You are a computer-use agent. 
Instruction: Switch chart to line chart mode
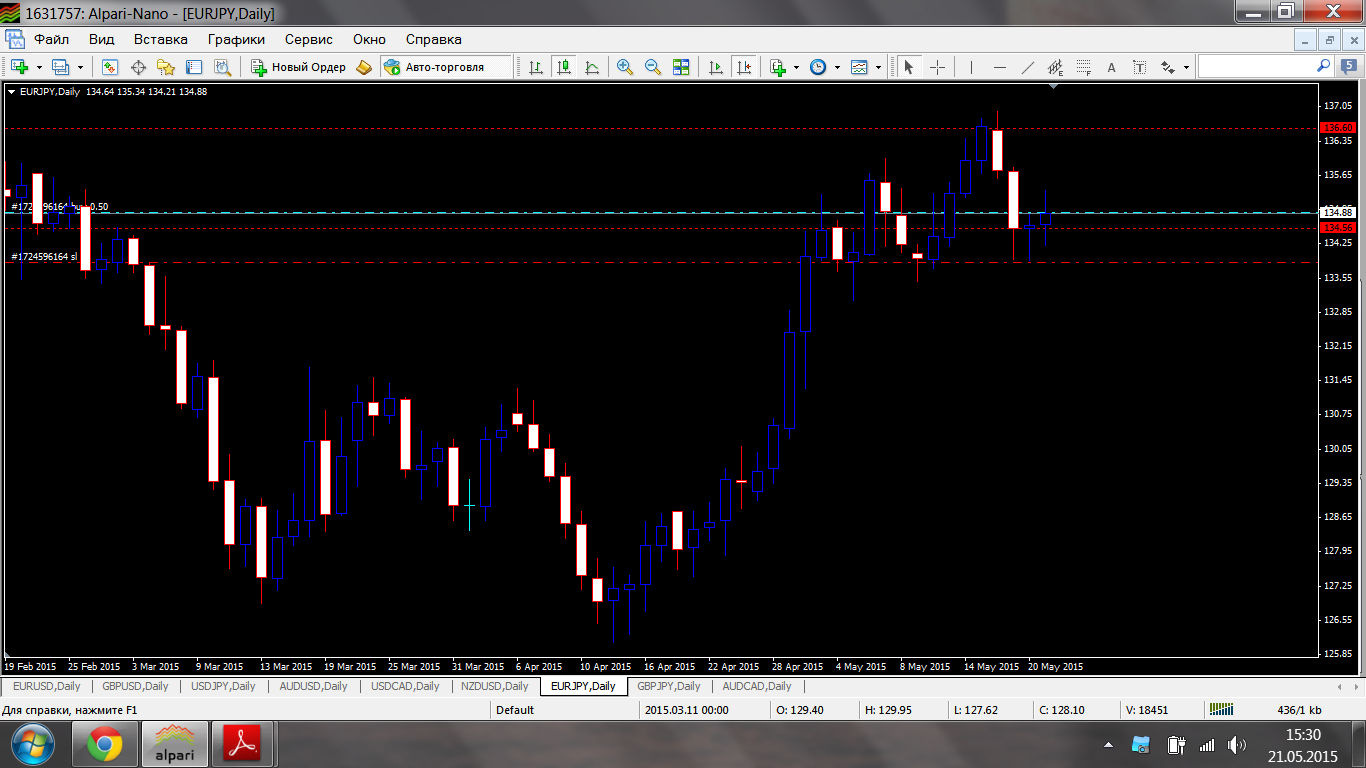(592, 67)
